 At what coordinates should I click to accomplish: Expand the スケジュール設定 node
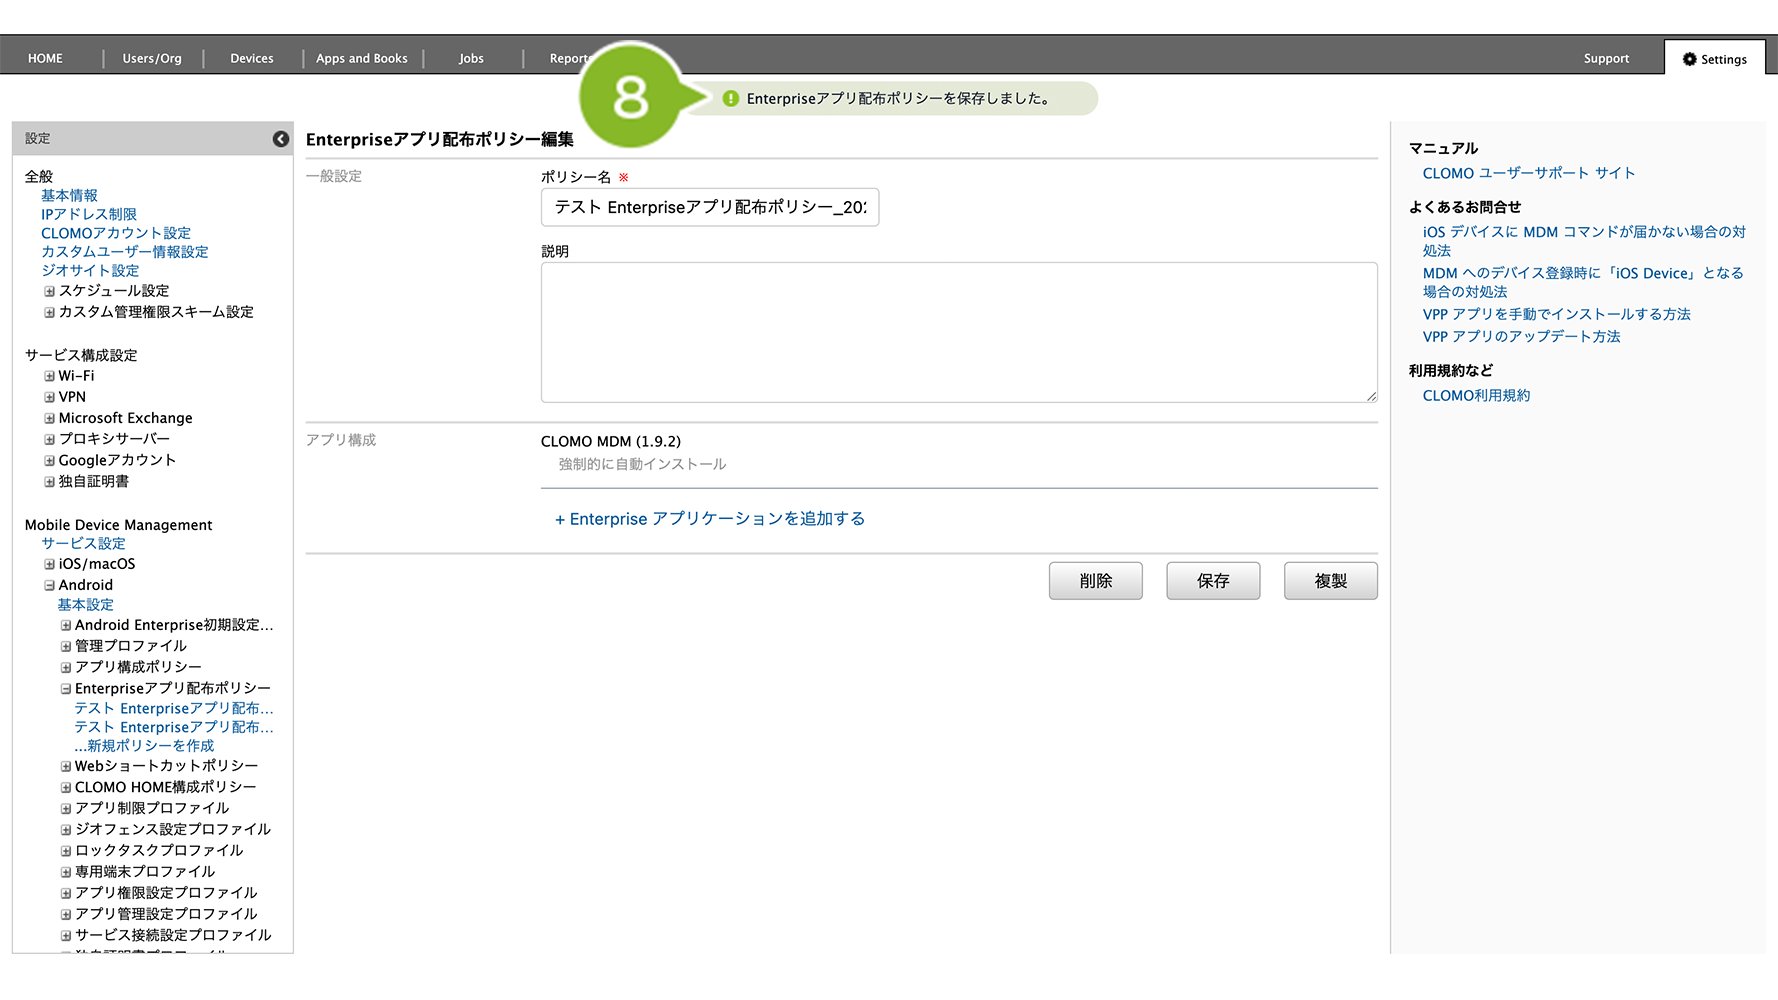[x=49, y=291]
